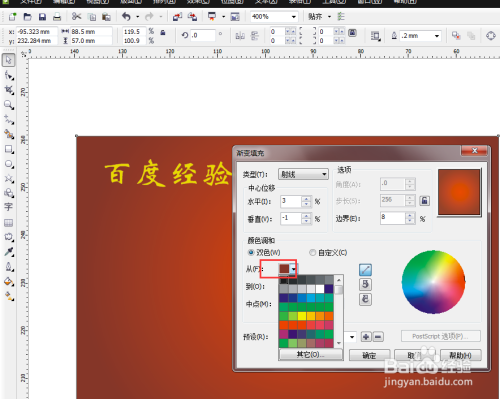Click the Open file icon
500x399 pixels.
pos(28,17)
